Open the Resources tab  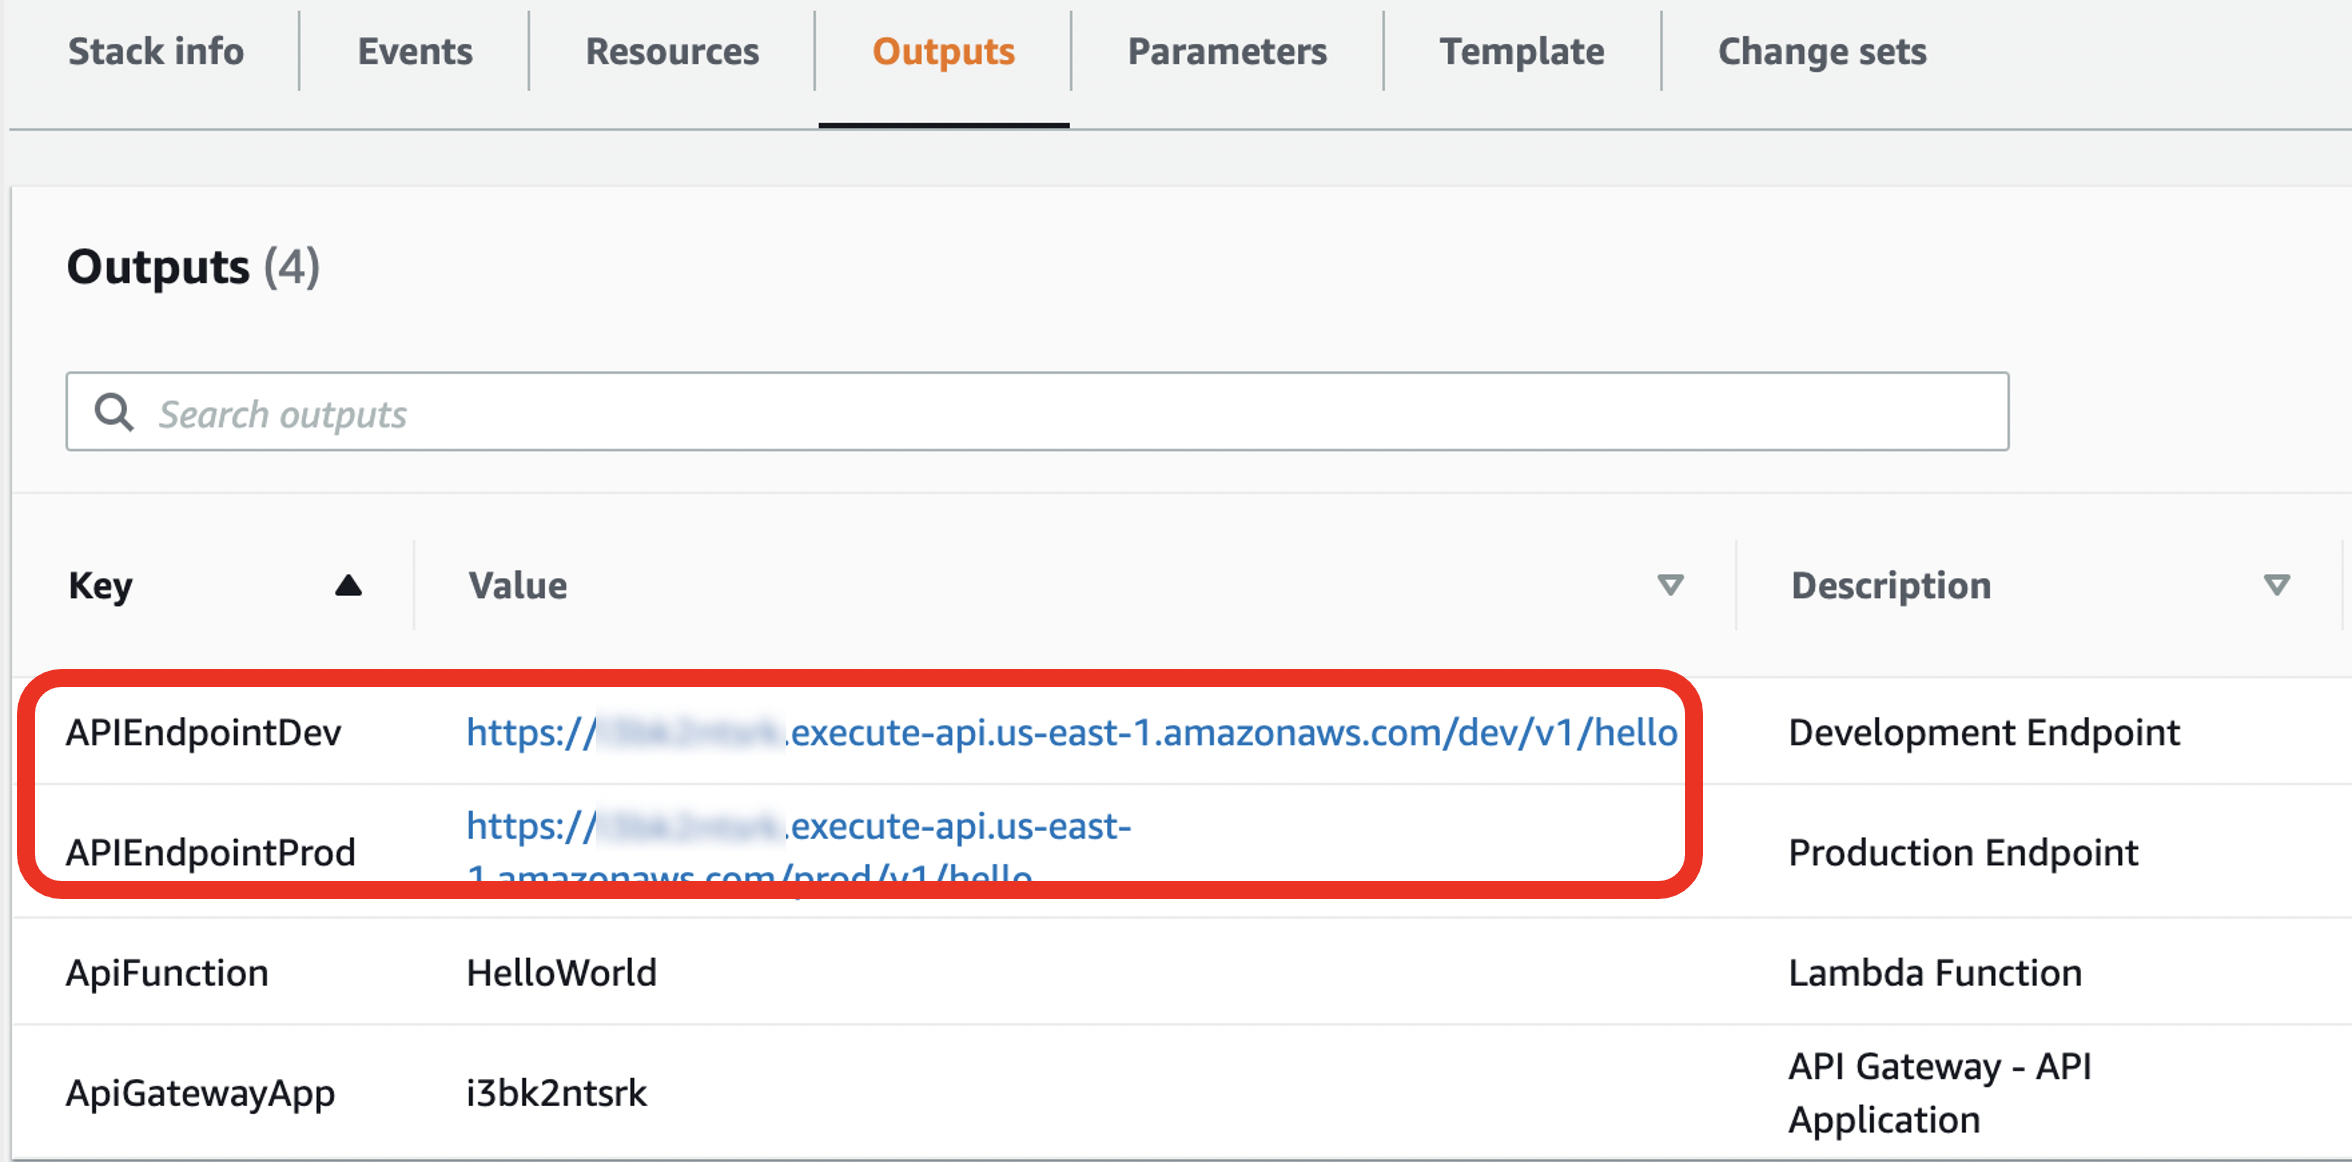pos(672,52)
